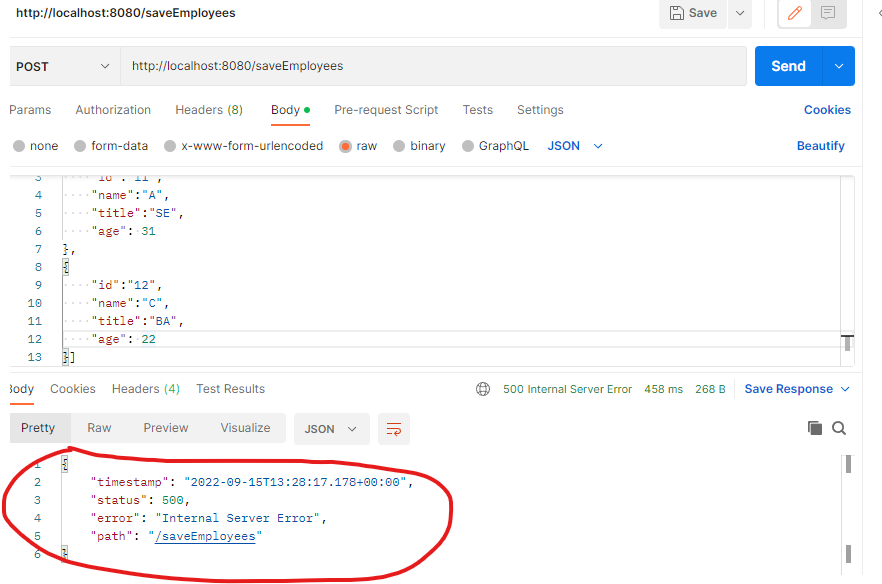The image size is (882, 584).
Task: Open the Pre-request Script tab
Action: (x=386, y=110)
